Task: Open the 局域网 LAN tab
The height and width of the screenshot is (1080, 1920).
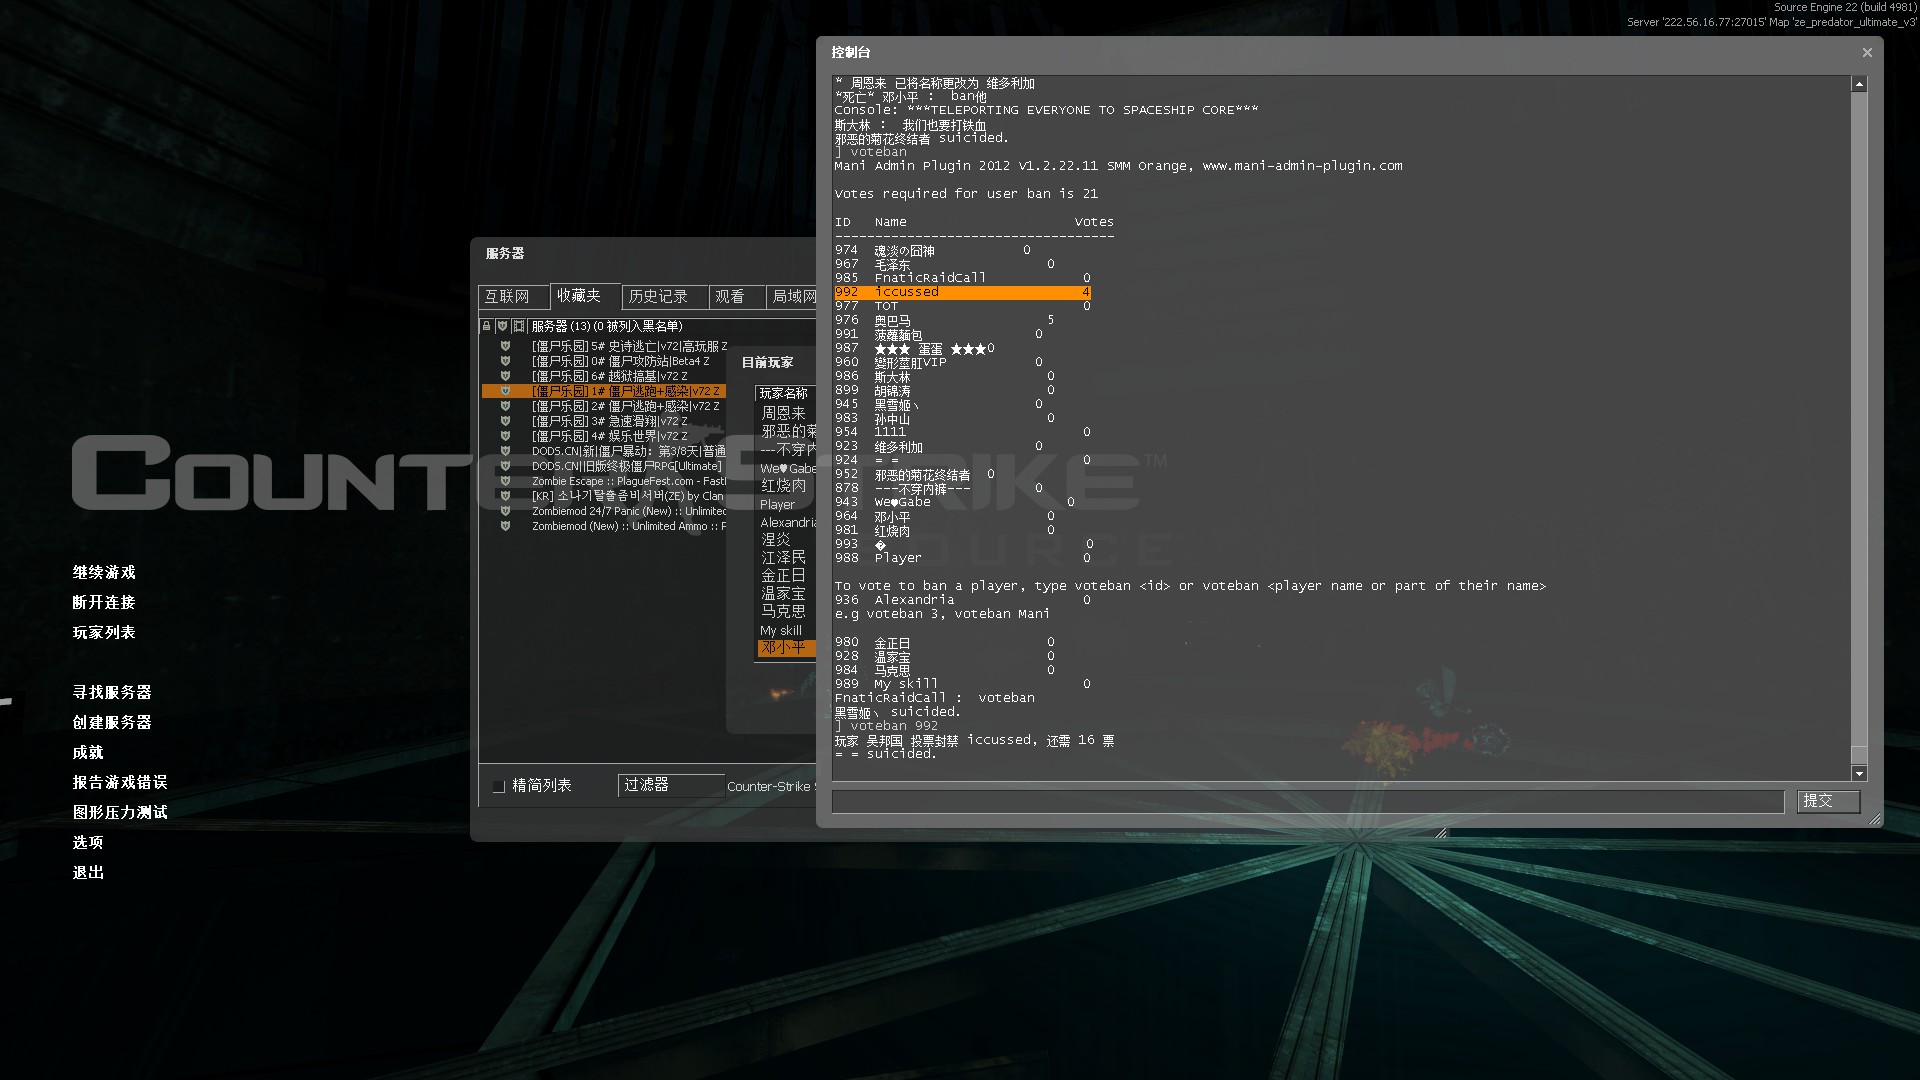Action: pyautogui.click(x=792, y=297)
